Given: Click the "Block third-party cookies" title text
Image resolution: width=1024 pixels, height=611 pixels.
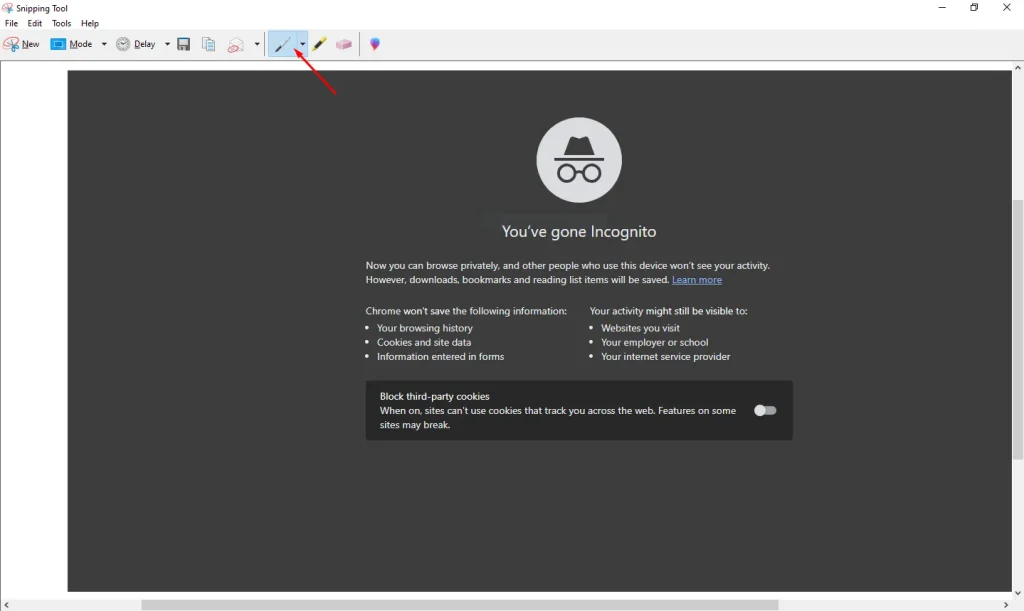Looking at the screenshot, I should click(x=434, y=396).
